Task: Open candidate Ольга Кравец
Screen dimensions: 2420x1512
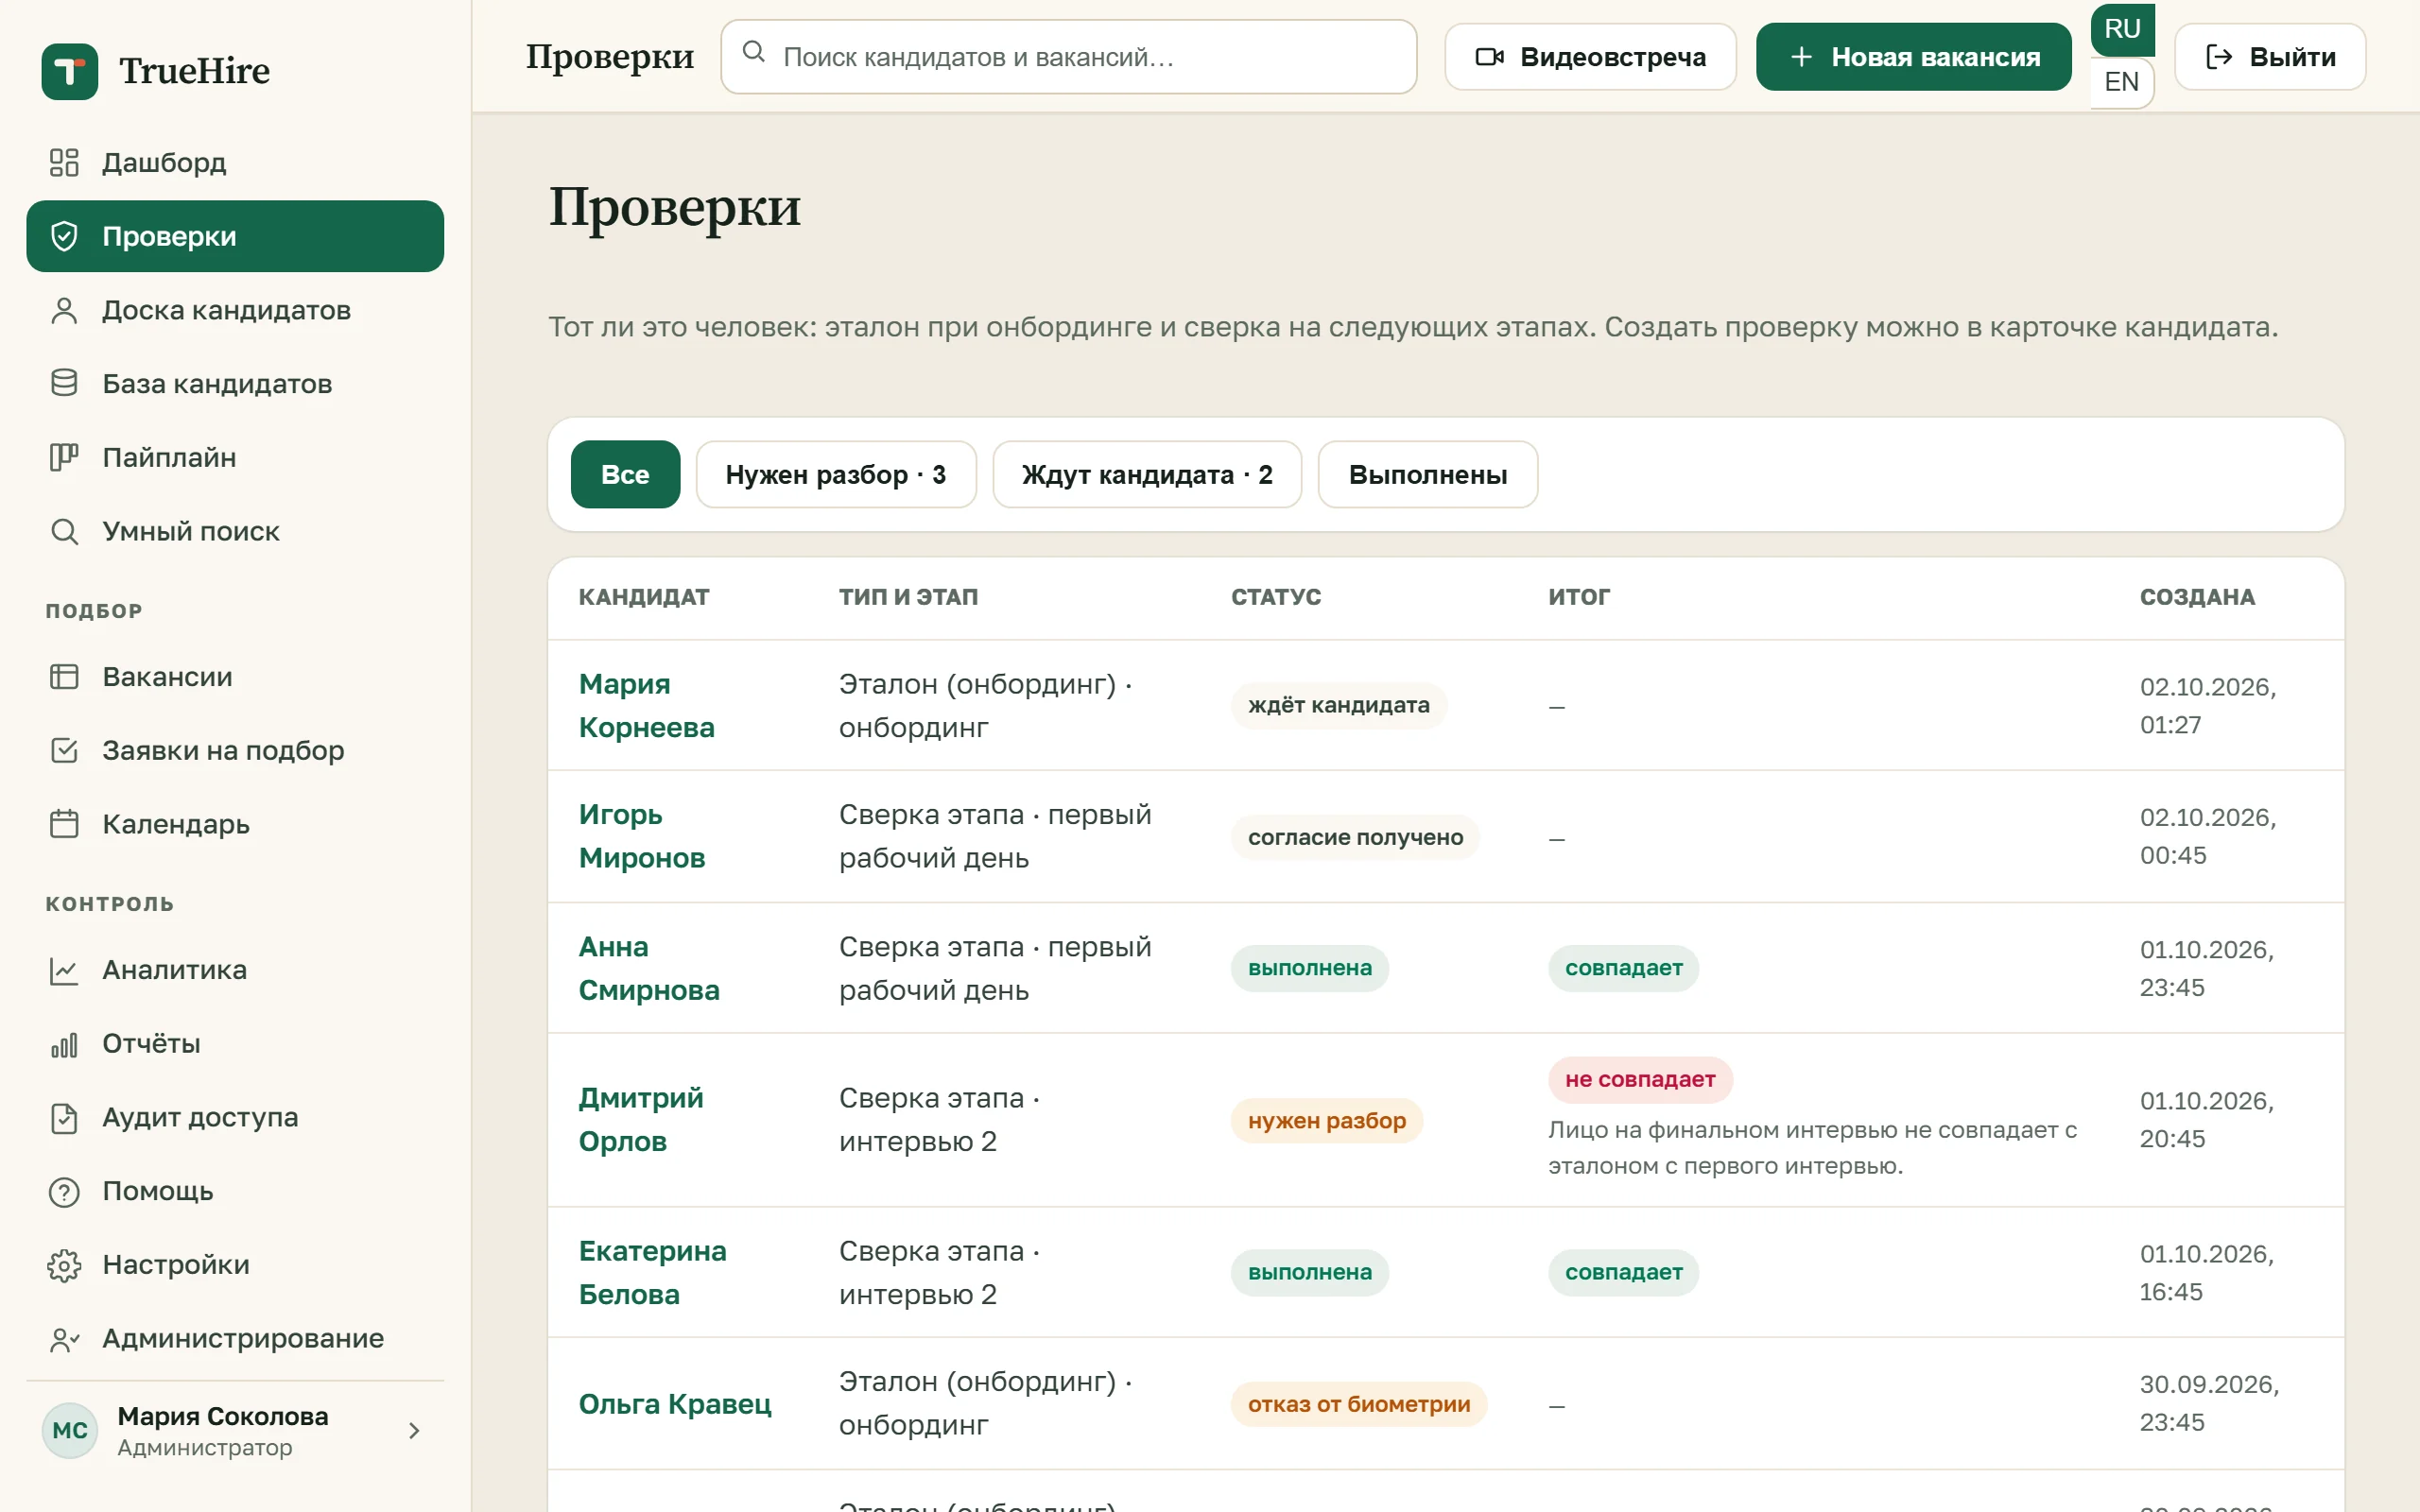Action: point(675,1404)
